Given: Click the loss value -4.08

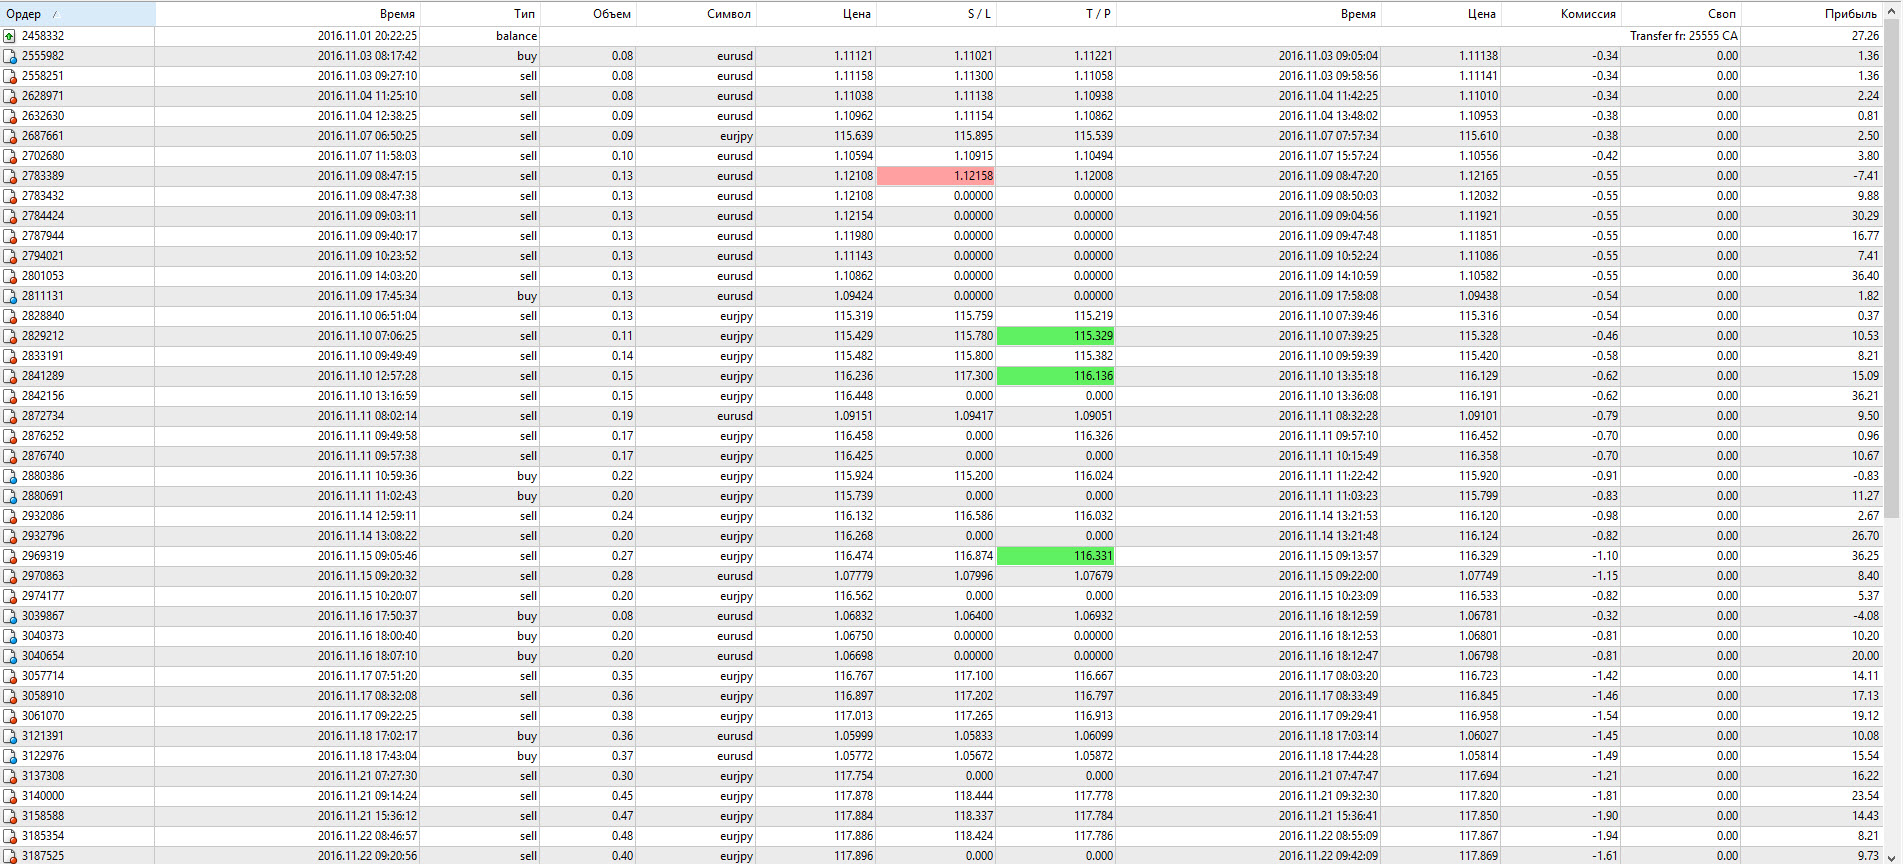Looking at the screenshot, I should [x=1866, y=616].
